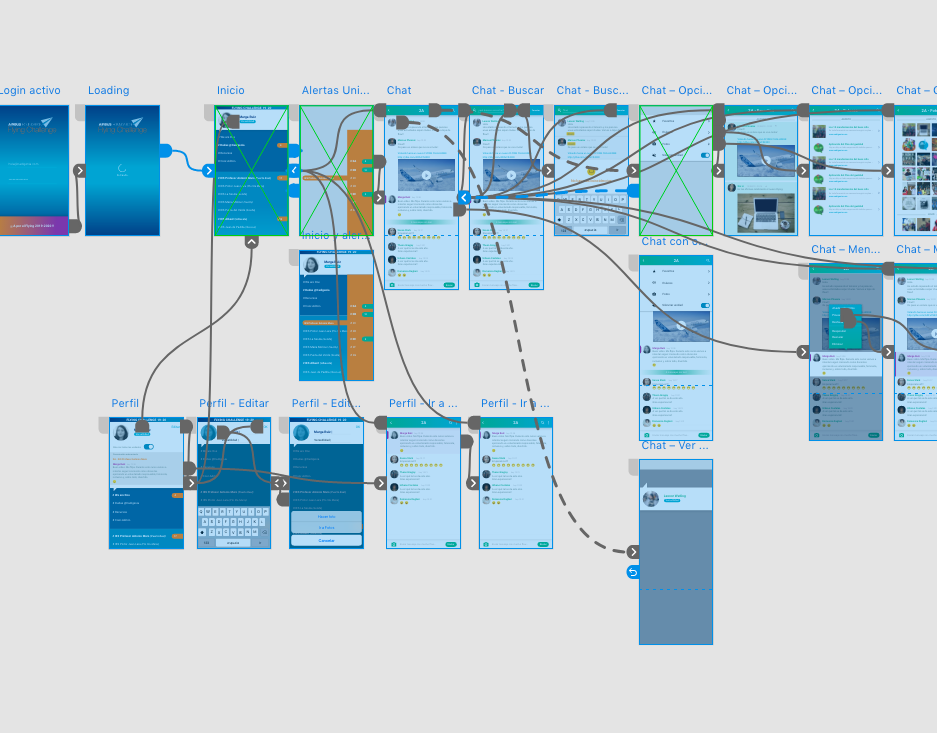Viewport: 937px width, 733px height.
Task: Select the Perfil - Edit... artboard title
Action: tap(326, 403)
